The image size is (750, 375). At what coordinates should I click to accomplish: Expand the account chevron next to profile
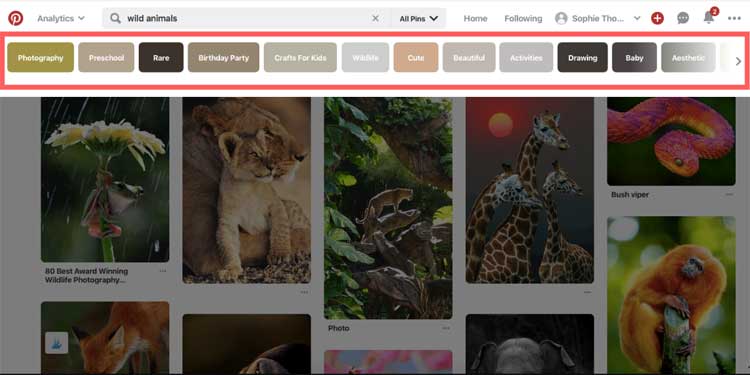click(637, 18)
